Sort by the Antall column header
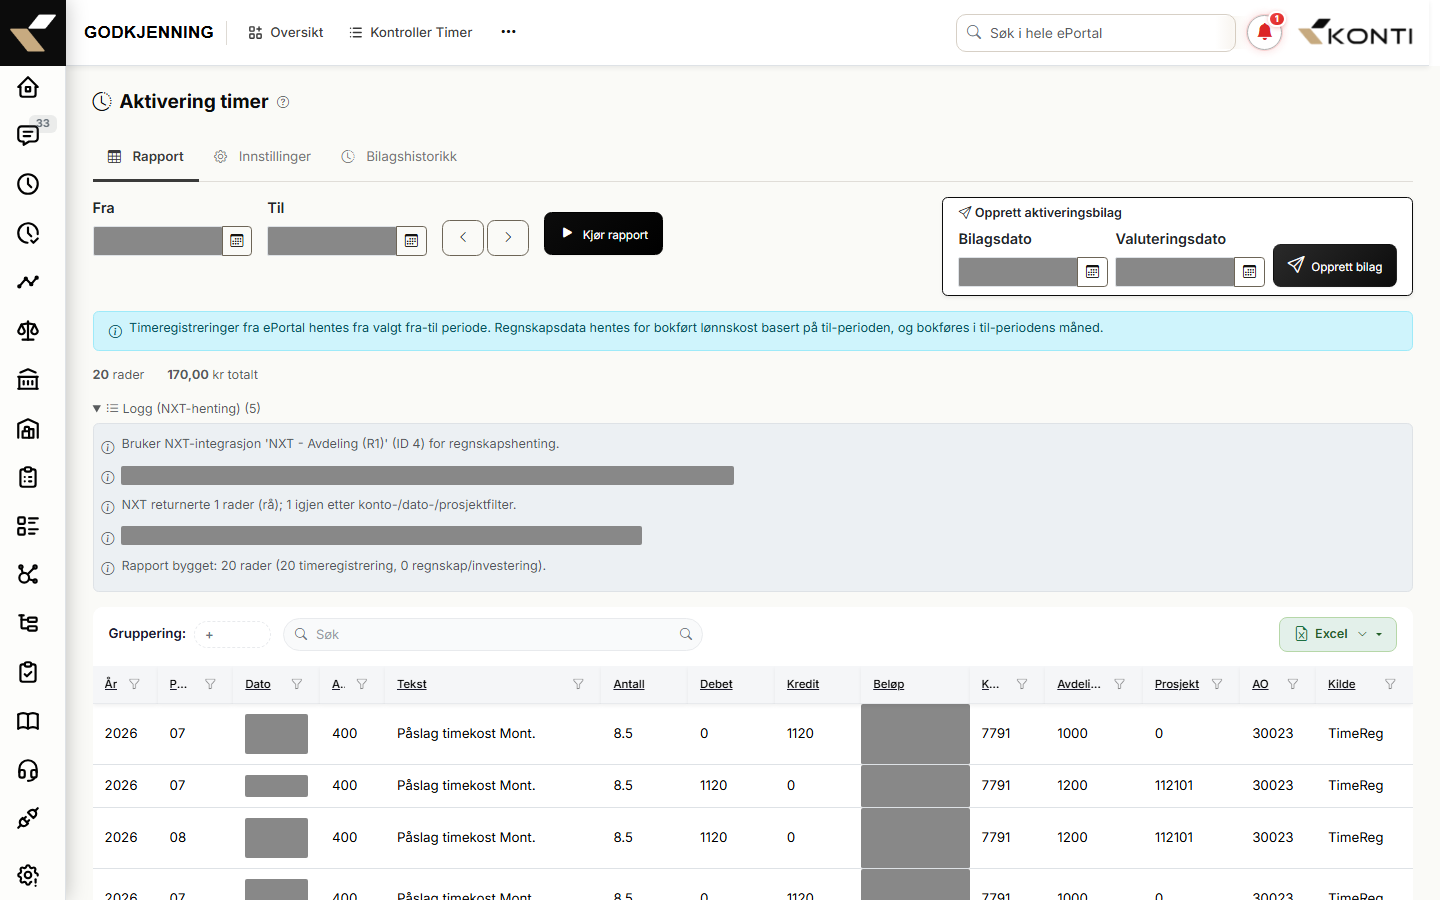Image resolution: width=1440 pixels, height=900 pixels. pos(629,684)
